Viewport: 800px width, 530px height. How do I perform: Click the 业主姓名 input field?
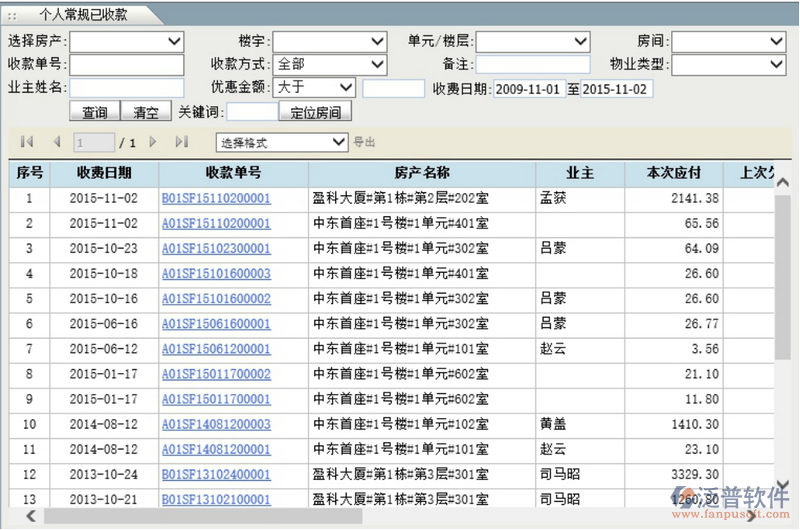126,88
